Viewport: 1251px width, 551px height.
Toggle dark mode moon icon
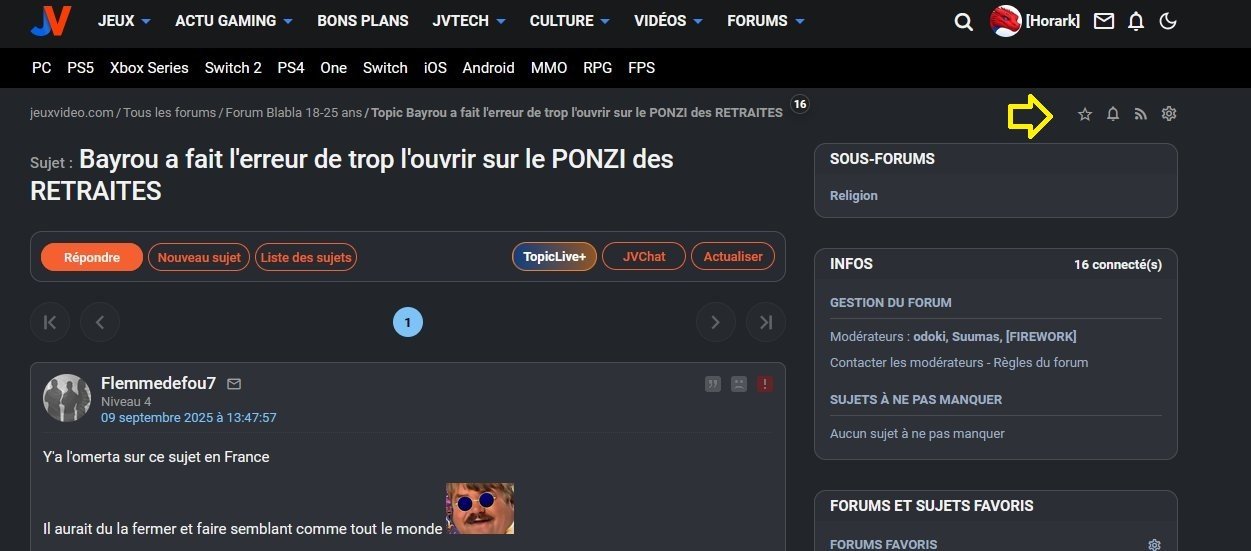click(x=1168, y=21)
